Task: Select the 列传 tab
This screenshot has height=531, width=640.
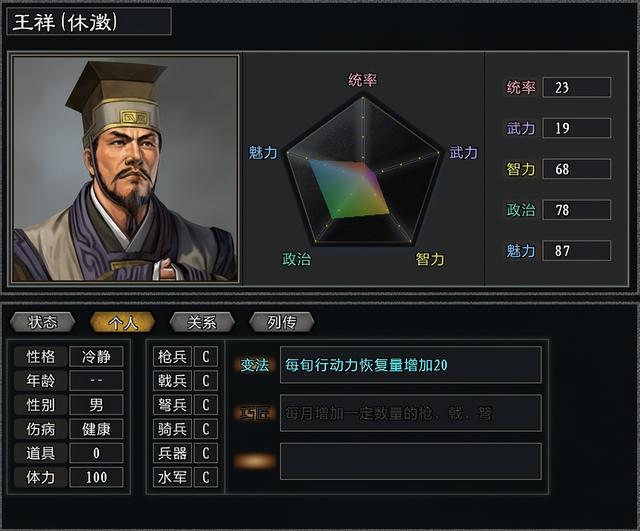Action: (281, 322)
